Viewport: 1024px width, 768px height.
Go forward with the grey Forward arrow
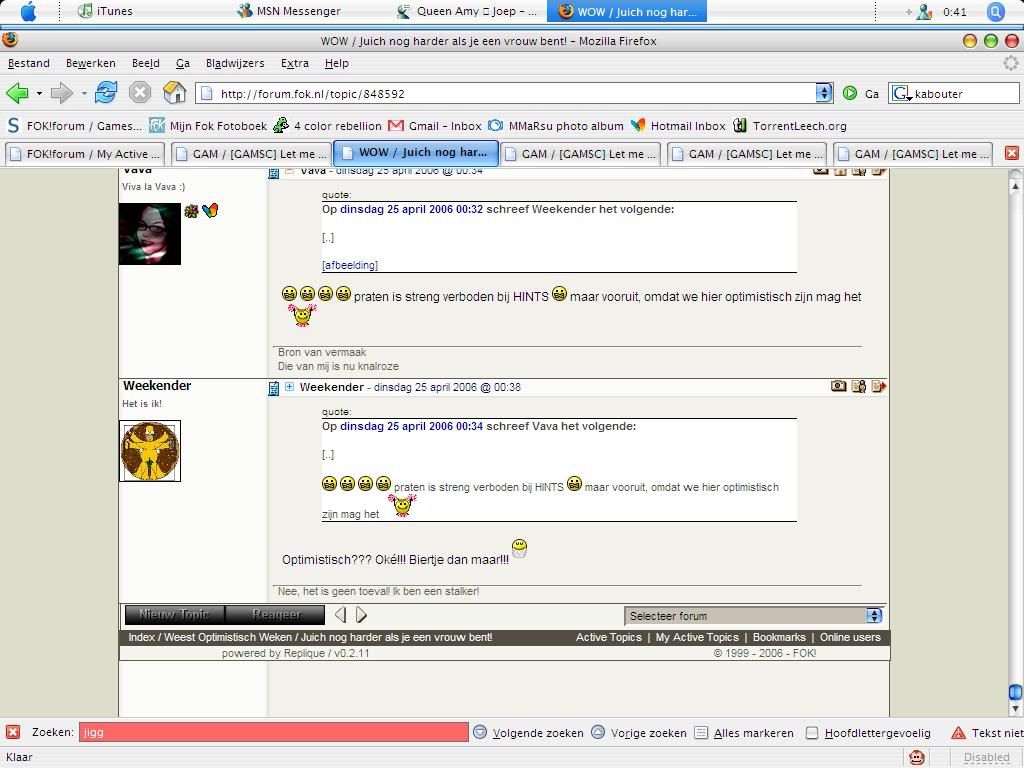(61, 93)
